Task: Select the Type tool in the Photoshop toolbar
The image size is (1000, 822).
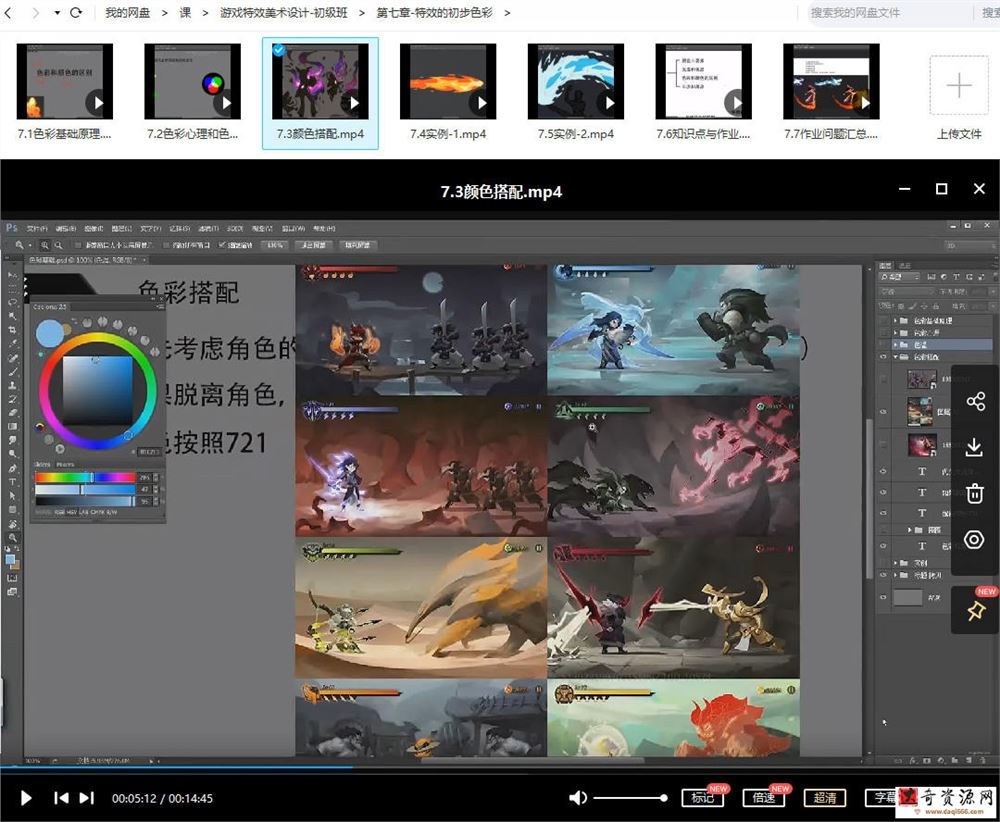Action: [12, 482]
